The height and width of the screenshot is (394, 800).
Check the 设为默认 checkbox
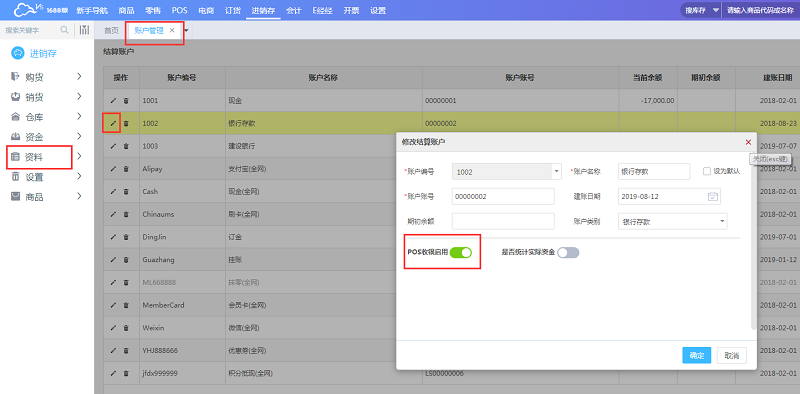coord(707,171)
